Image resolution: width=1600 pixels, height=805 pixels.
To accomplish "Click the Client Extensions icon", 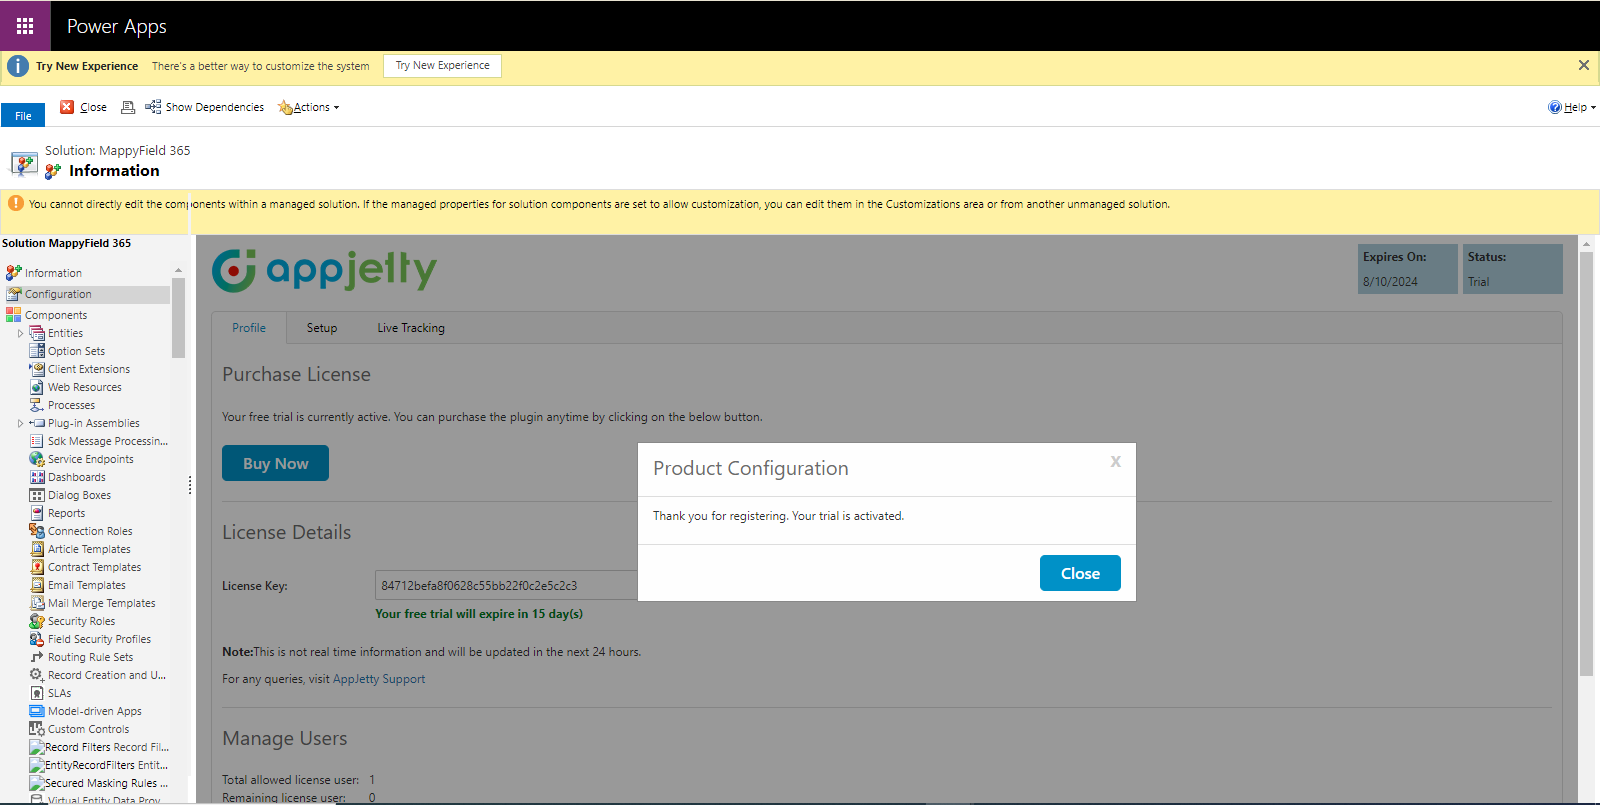I will coord(37,369).
